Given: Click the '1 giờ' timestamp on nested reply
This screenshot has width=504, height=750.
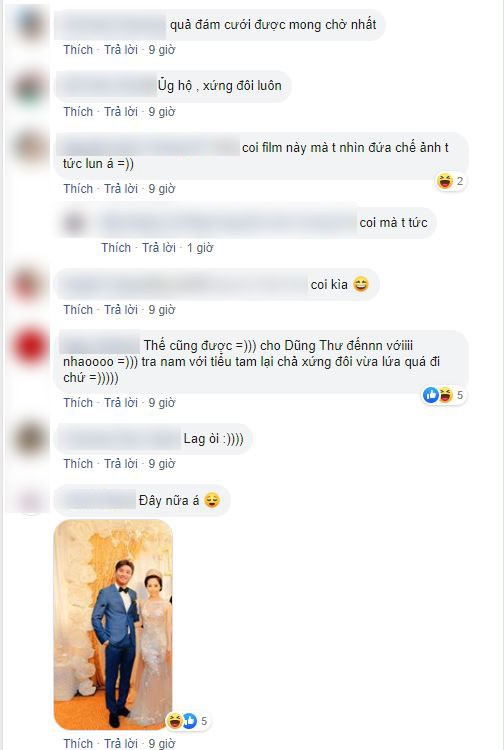Looking at the screenshot, I should (x=199, y=248).
